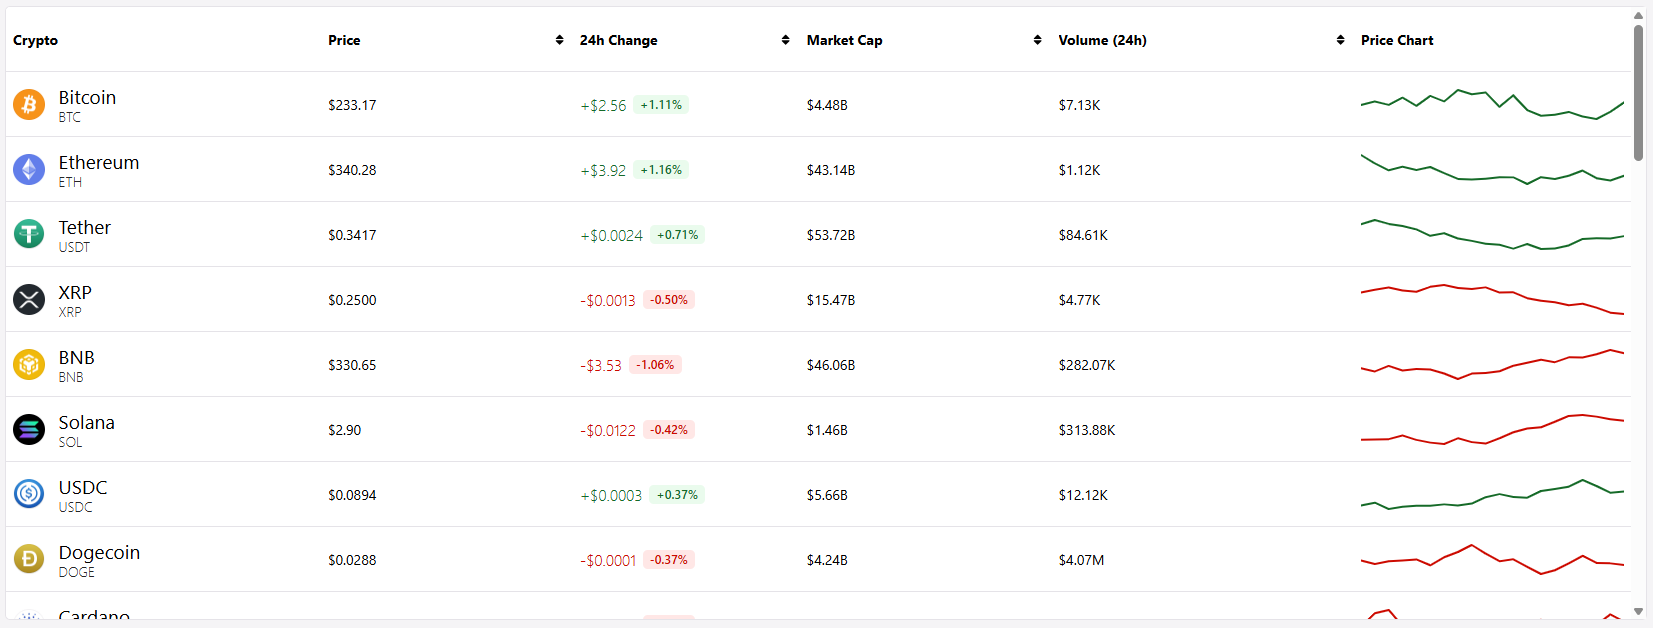This screenshot has width=1653, height=628.
Task: Click the Ethereum diamond logo icon
Action: (29, 169)
